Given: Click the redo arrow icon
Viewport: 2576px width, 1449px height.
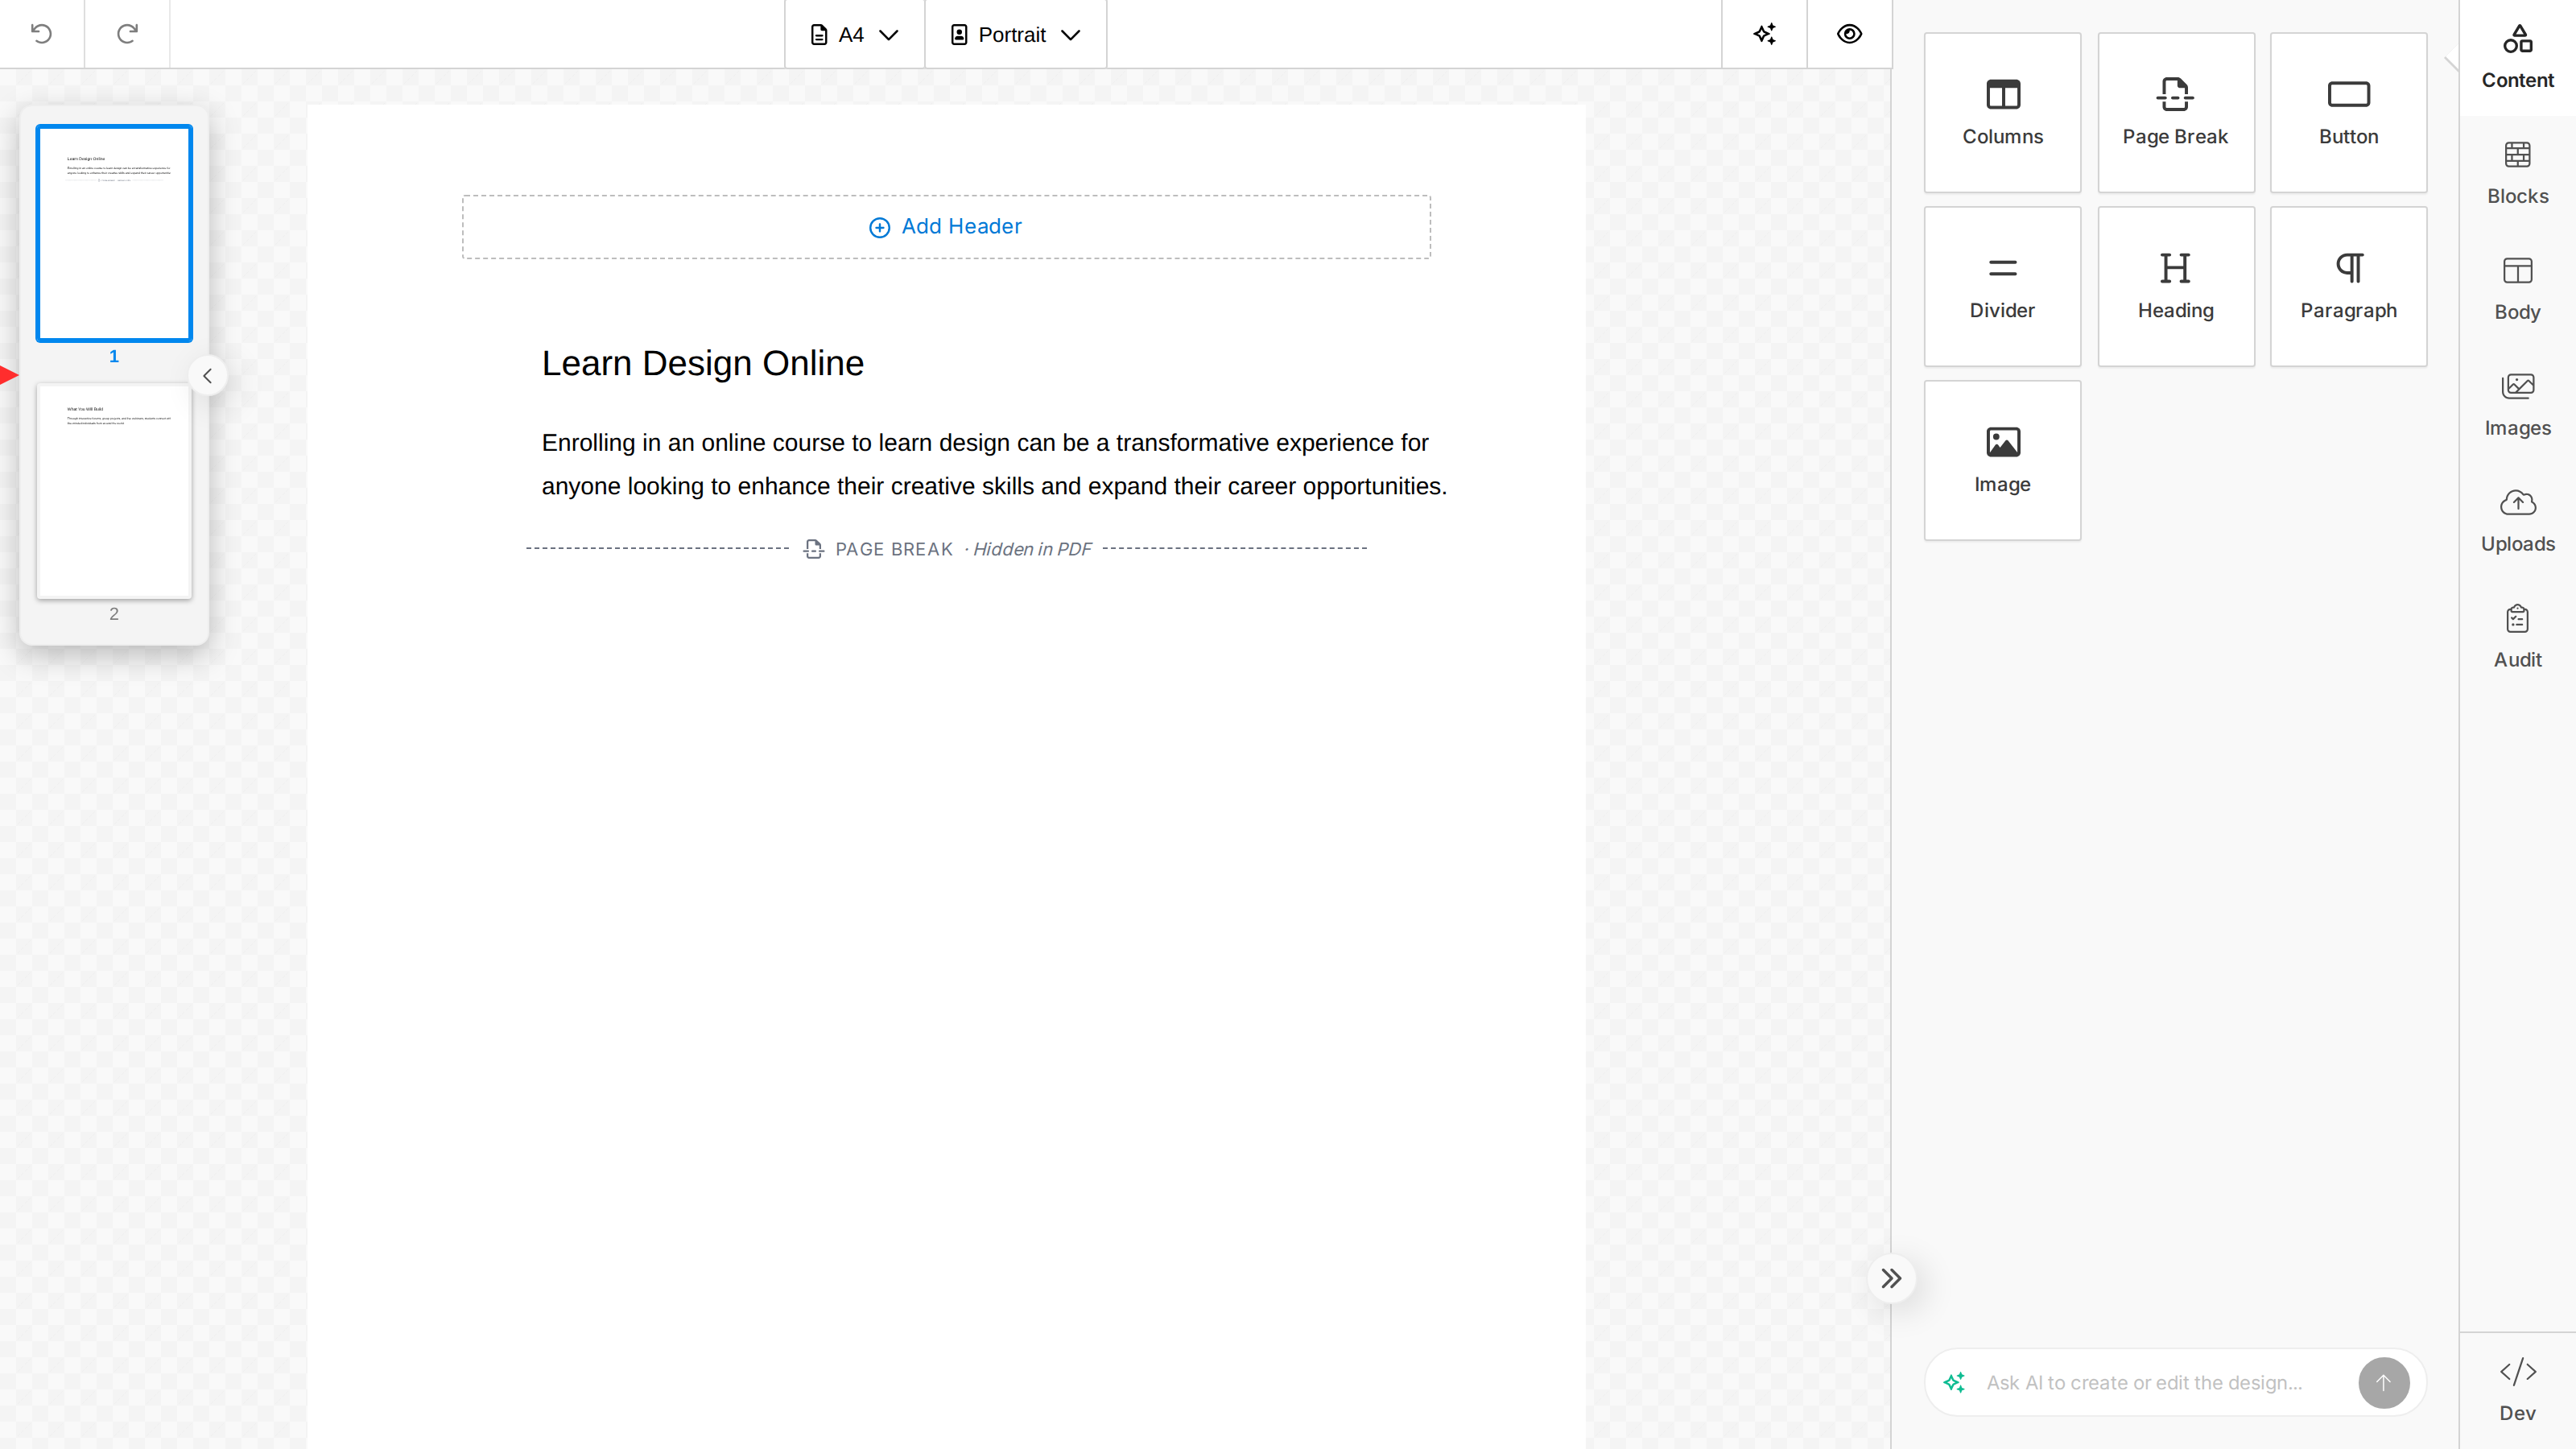Looking at the screenshot, I should coord(127,34).
